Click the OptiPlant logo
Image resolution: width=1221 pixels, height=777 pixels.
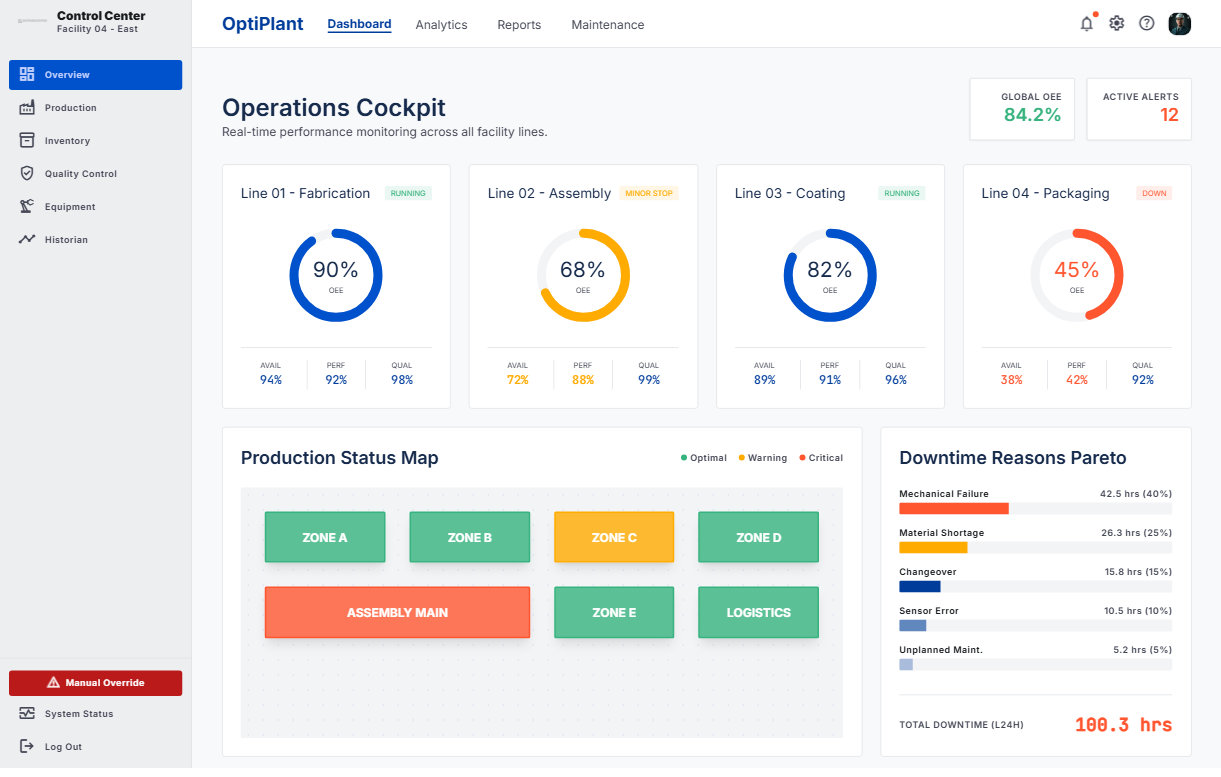[263, 24]
